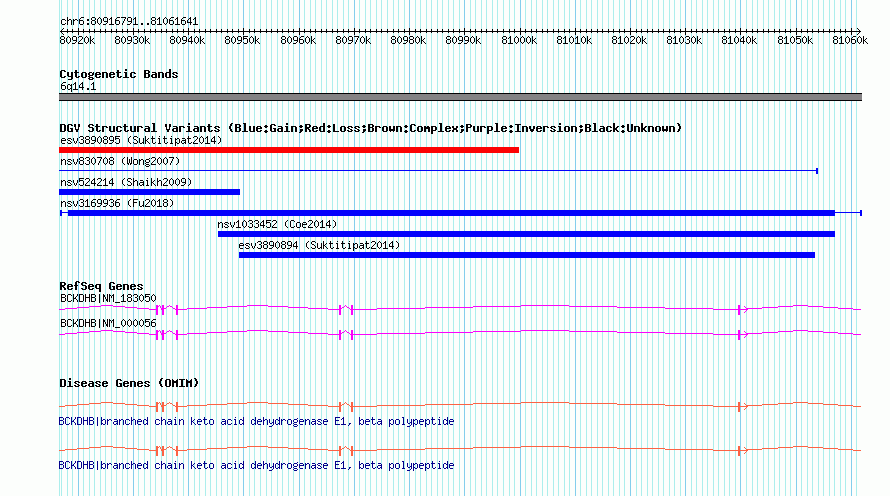Click the nsv524214 (Shaikh2009) blue bar
The width and height of the screenshot is (890, 496).
coord(149,192)
